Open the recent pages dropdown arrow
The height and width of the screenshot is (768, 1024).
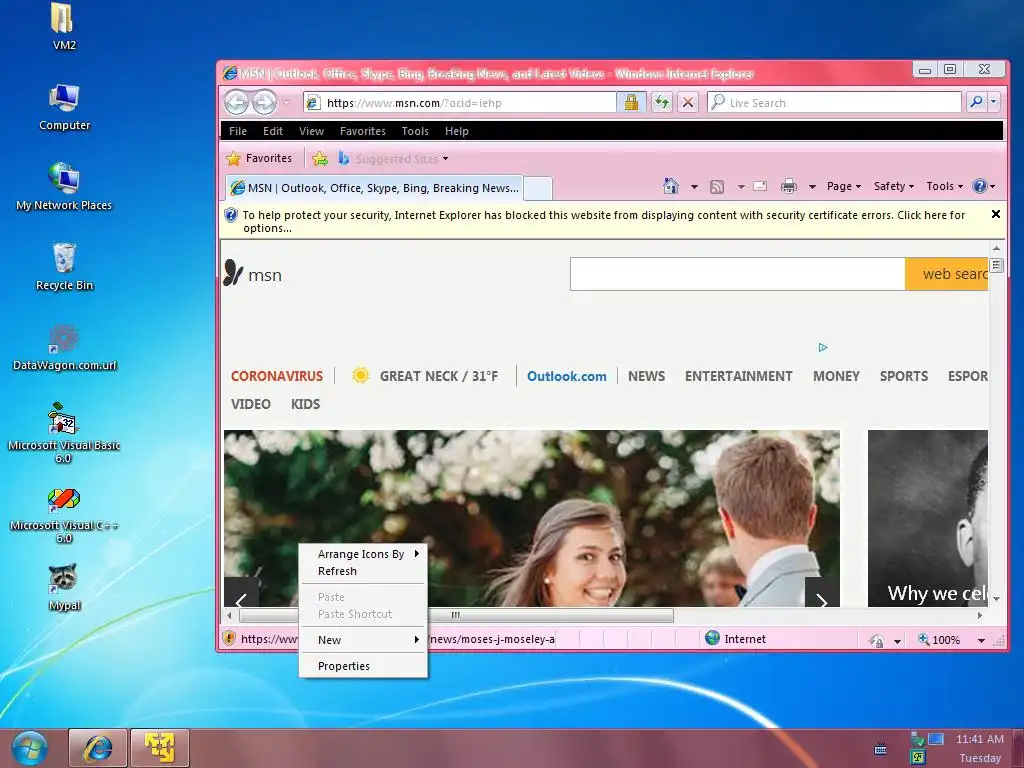pos(286,103)
